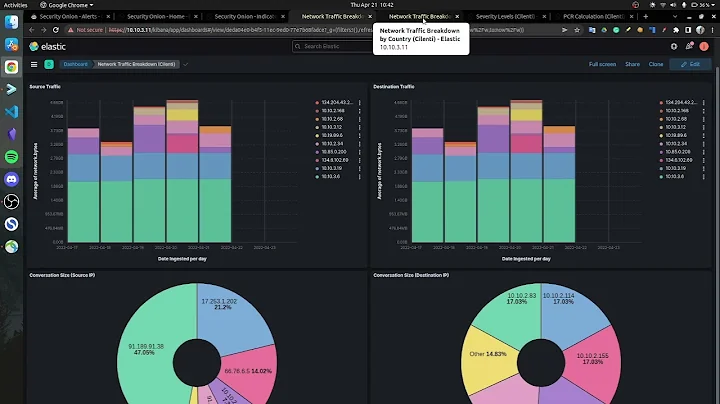Image resolution: width=720 pixels, height=404 pixels.
Task: Open legend options for 10.85.0.200 in Source Traffic
Action: pyautogui.click(x=360, y=152)
